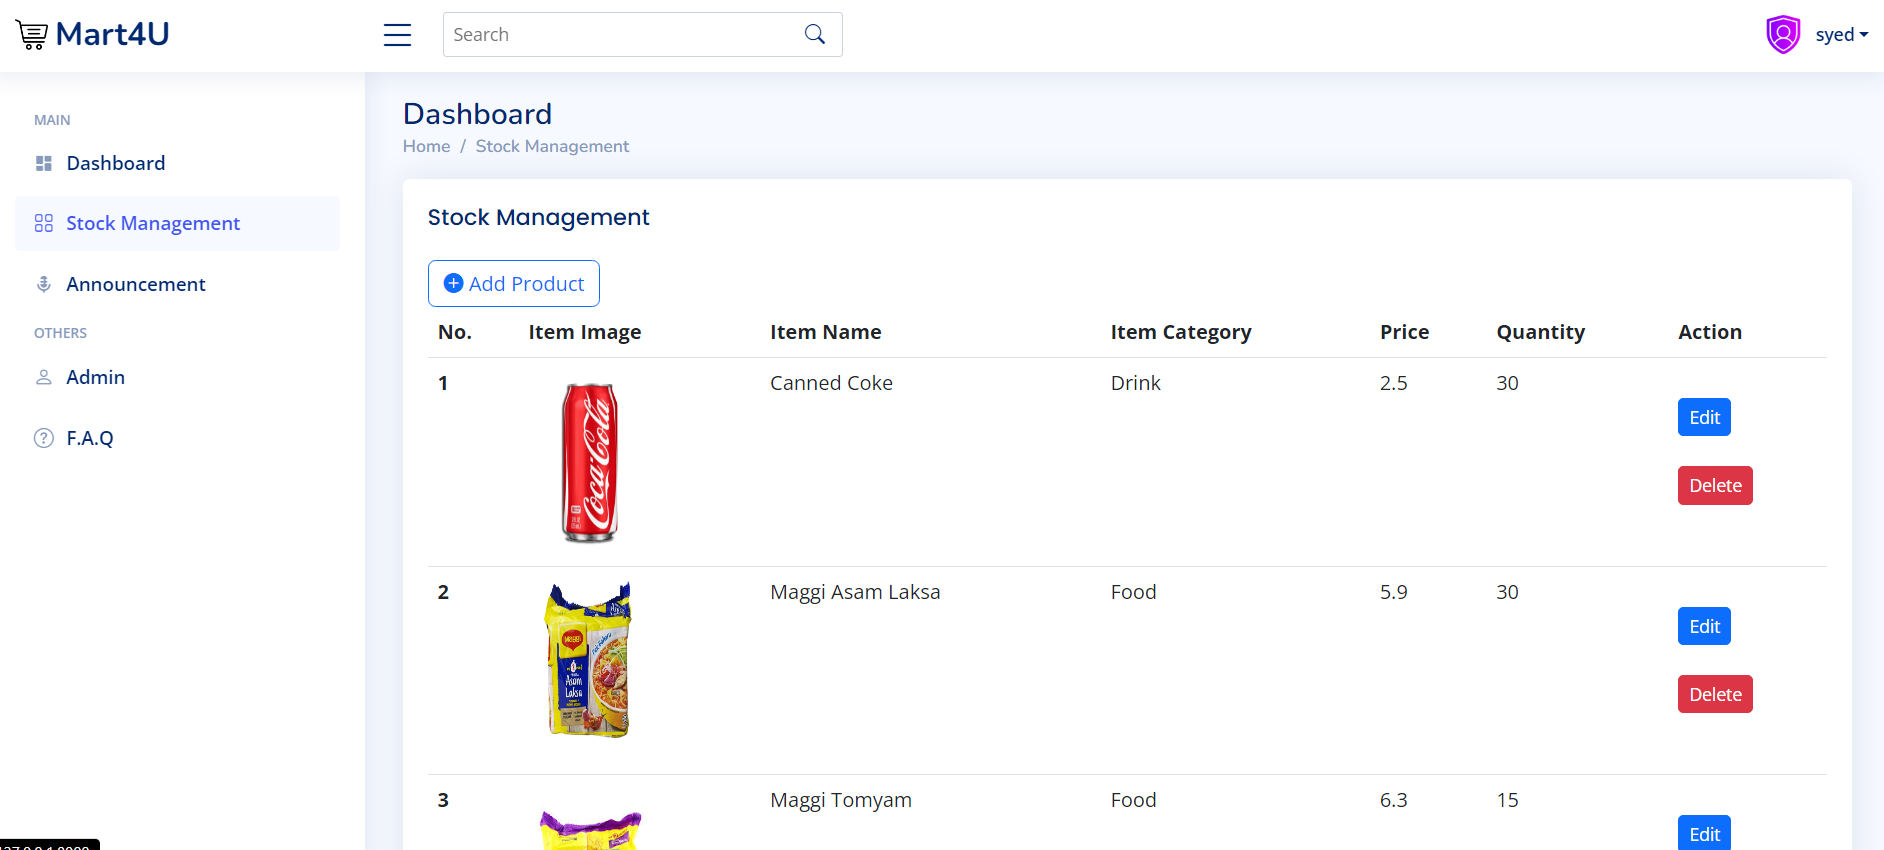The height and width of the screenshot is (850, 1884).
Task: Open the Announcement menu item
Action: tap(136, 285)
